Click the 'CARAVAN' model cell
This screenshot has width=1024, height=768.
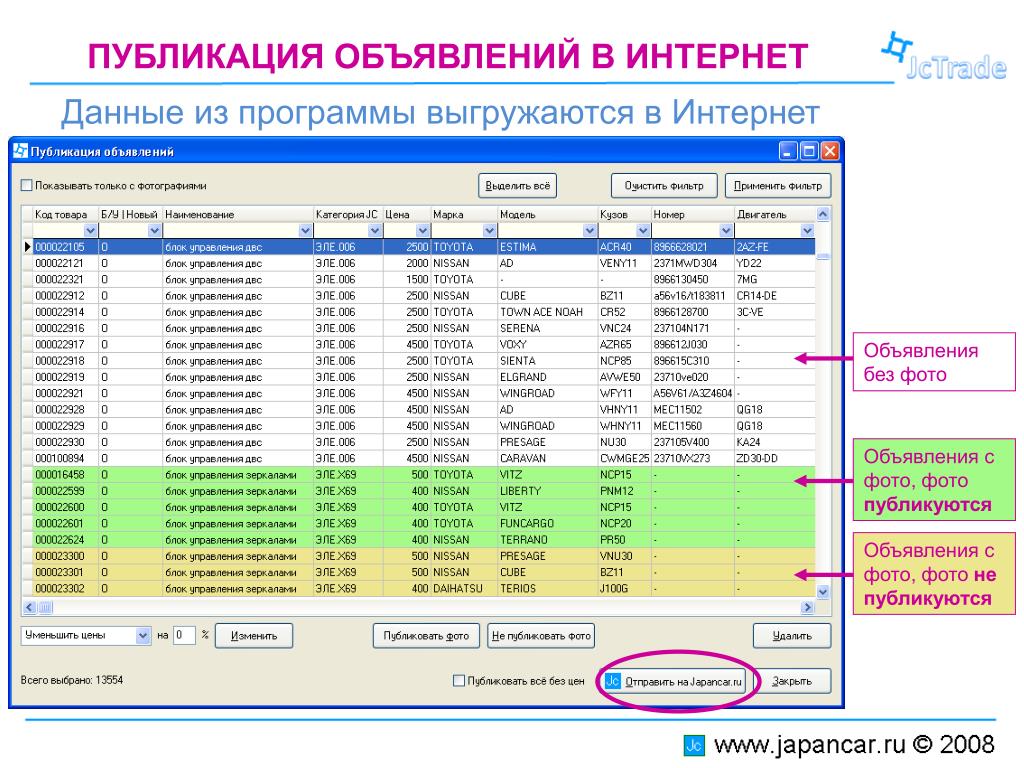tap(547, 458)
